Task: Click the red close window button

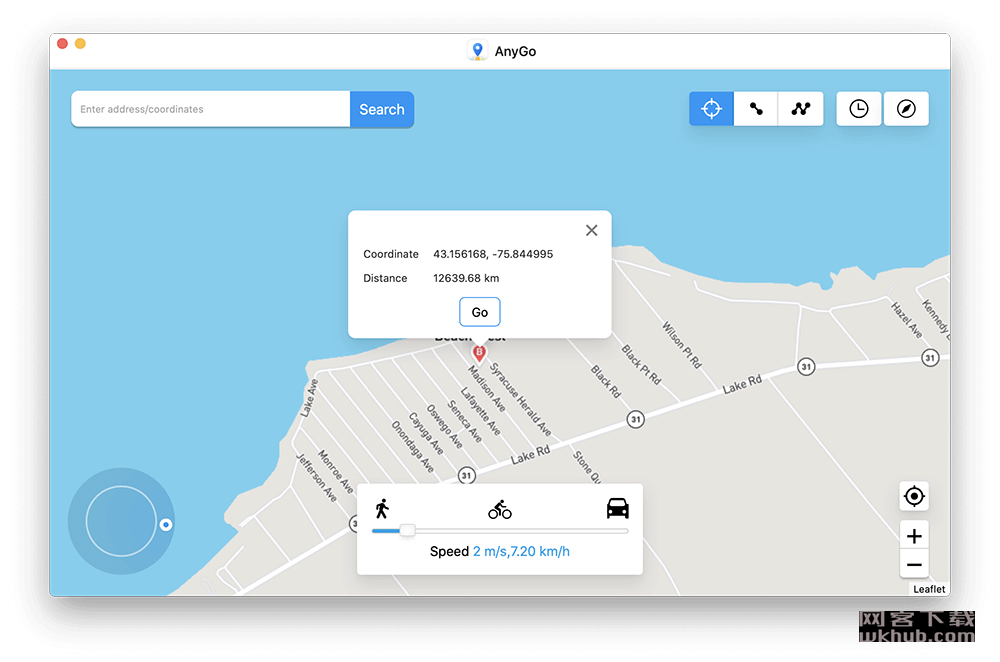Action: point(62,43)
